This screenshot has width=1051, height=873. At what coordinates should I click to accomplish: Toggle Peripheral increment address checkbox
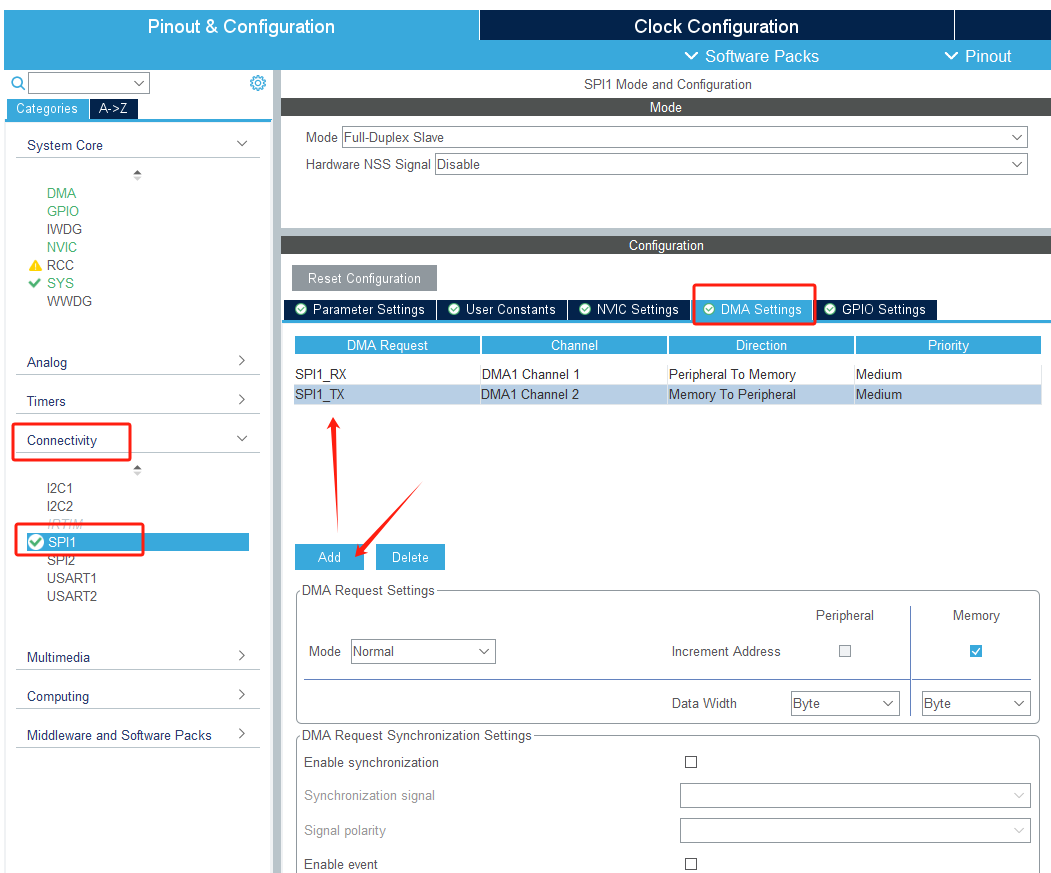coord(845,651)
